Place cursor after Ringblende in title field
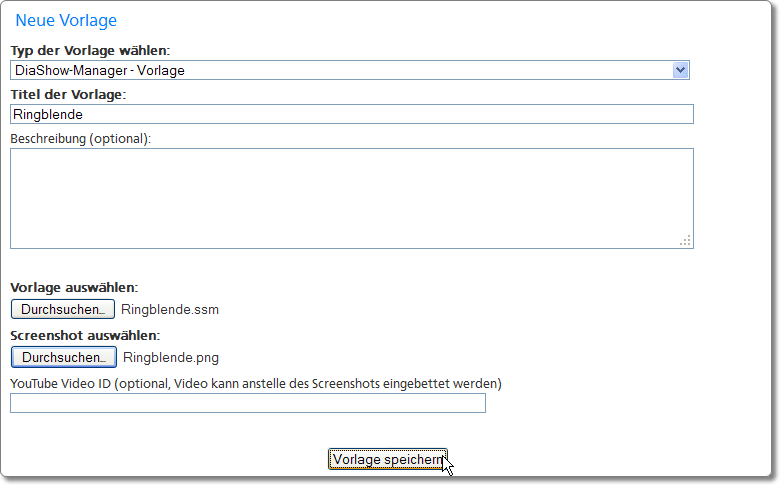 [86, 115]
